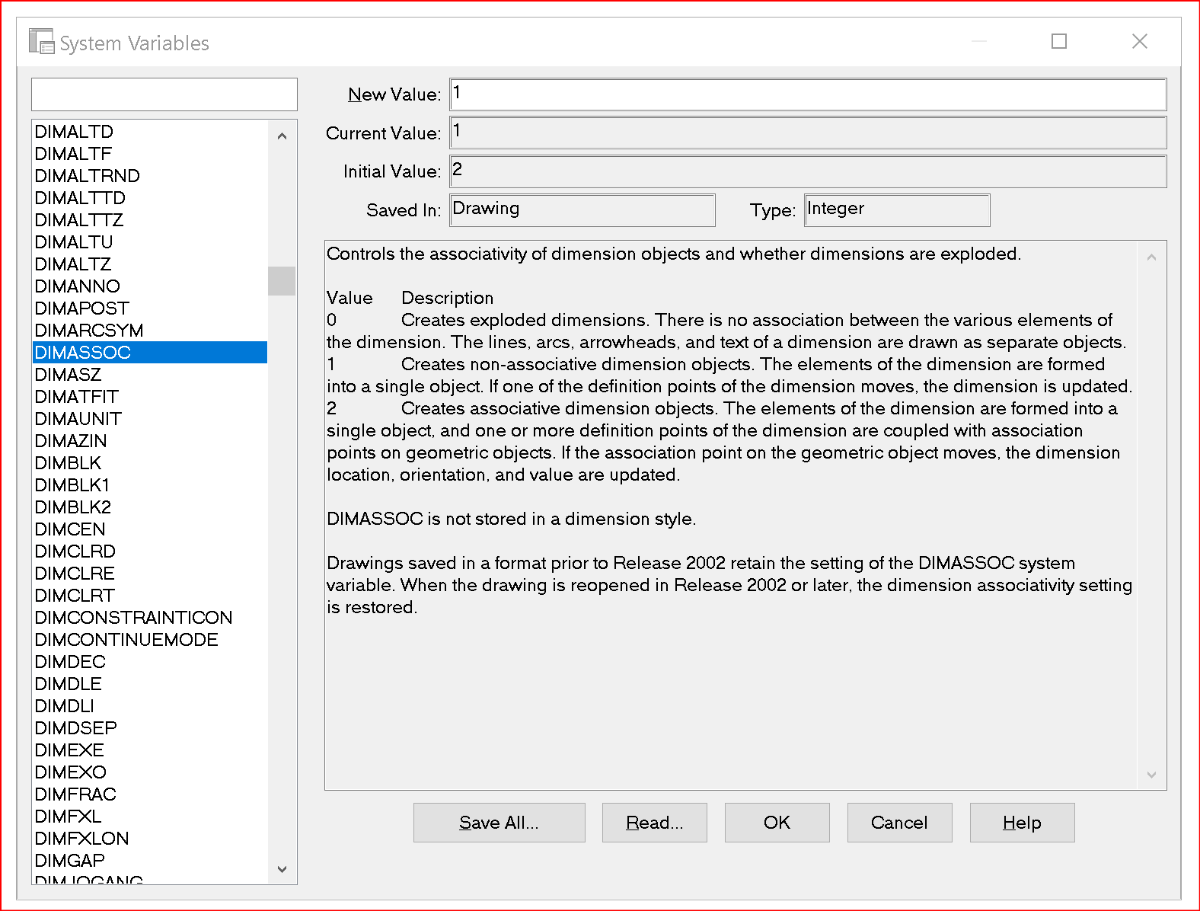Confirm with the OK button
1200x911 pixels.
[x=777, y=823]
